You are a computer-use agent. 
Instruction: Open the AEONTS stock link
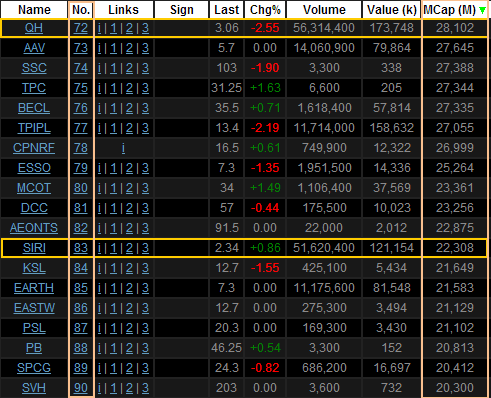(34, 228)
